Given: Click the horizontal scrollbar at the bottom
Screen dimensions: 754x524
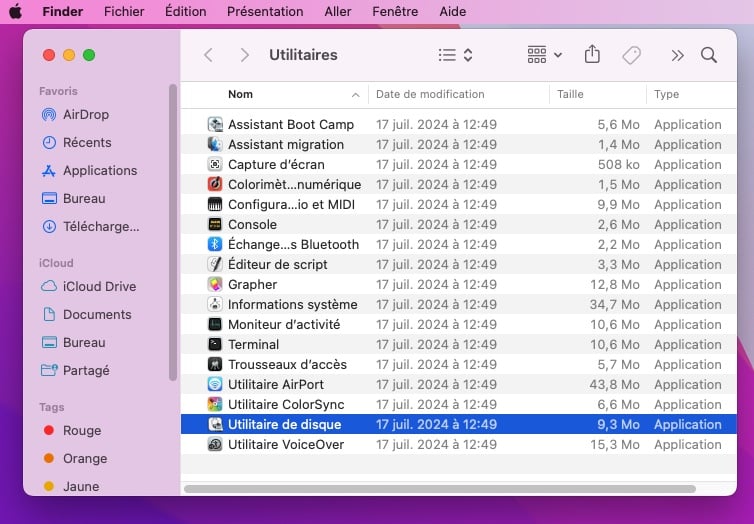Looking at the screenshot, I should click(440, 489).
